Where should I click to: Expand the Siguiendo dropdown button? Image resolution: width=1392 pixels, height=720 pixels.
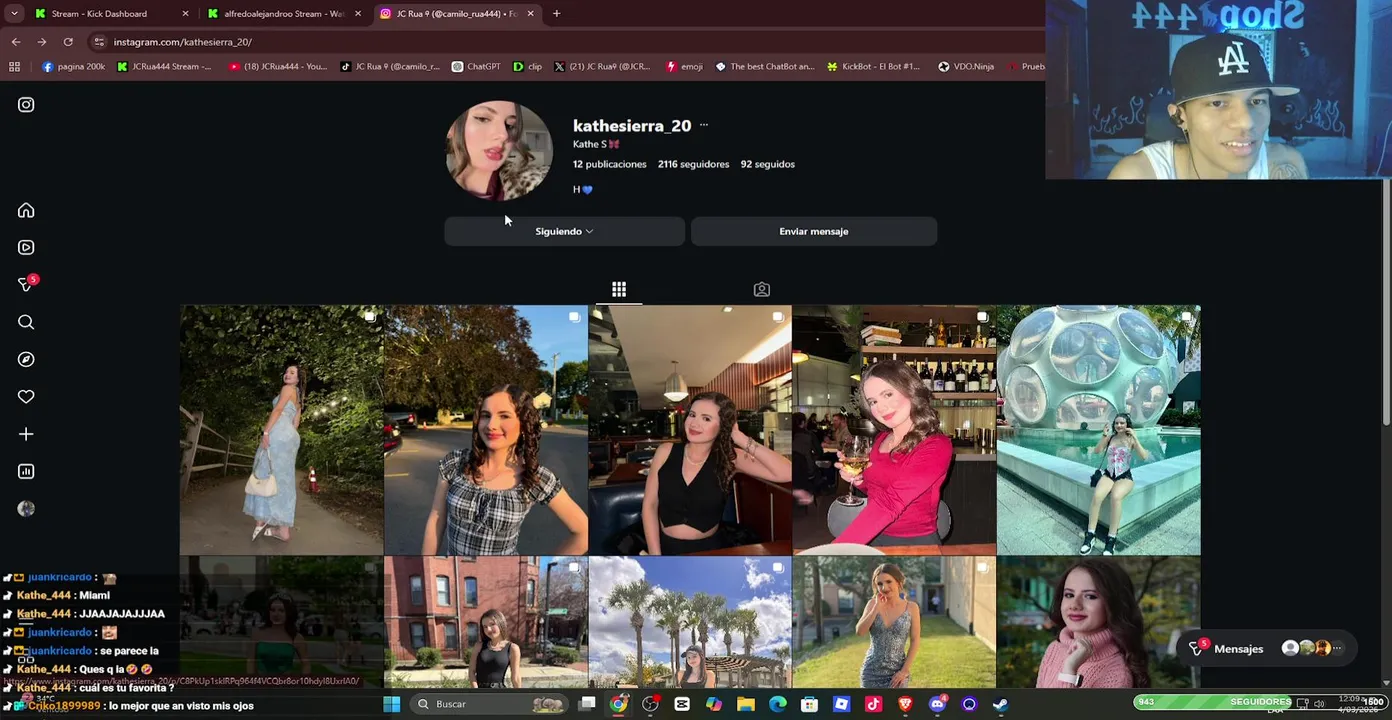click(564, 231)
